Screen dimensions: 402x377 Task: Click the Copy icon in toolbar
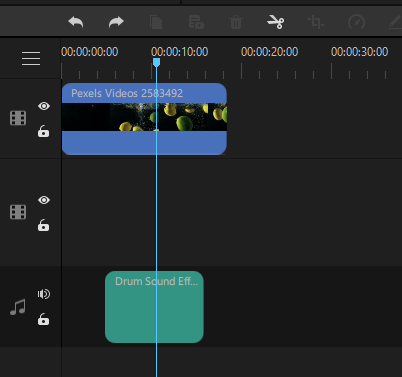tap(156, 22)
